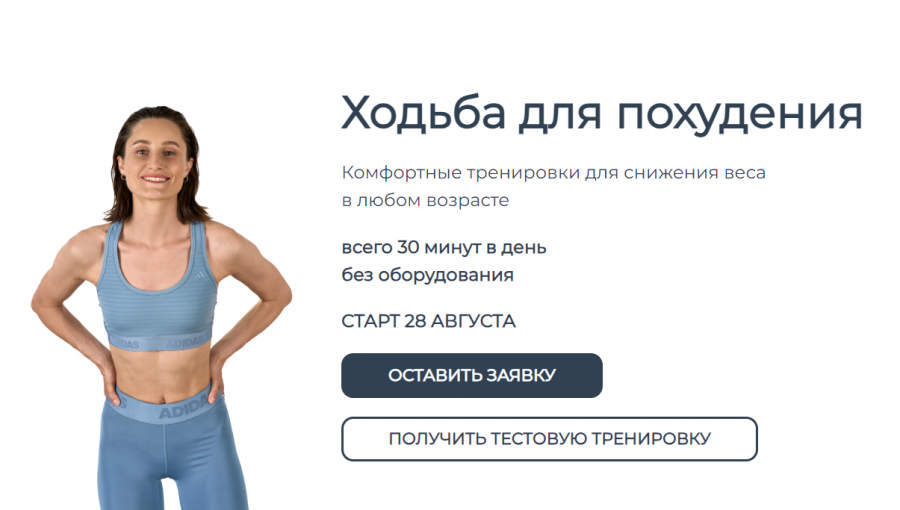Click the word Ходьба in the heading
Viewport: 900px width, 510px height.
[424, 112]
